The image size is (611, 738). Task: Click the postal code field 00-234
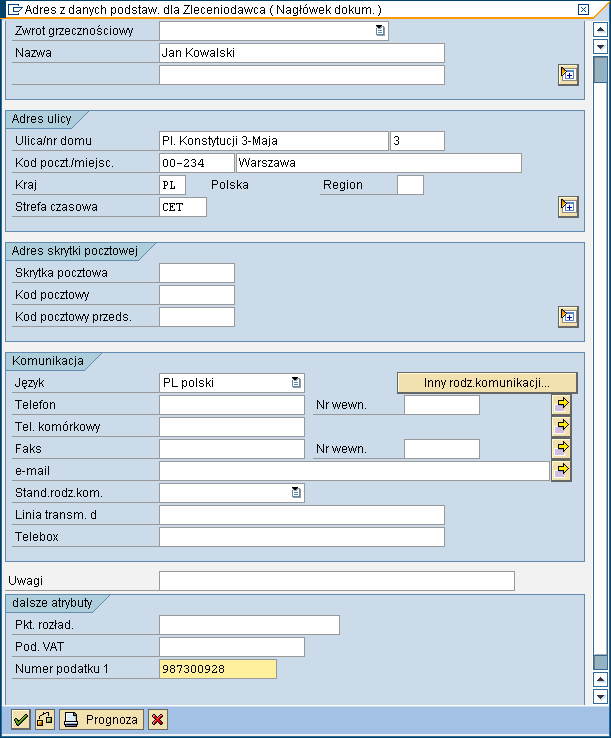(x=197, y=163)
